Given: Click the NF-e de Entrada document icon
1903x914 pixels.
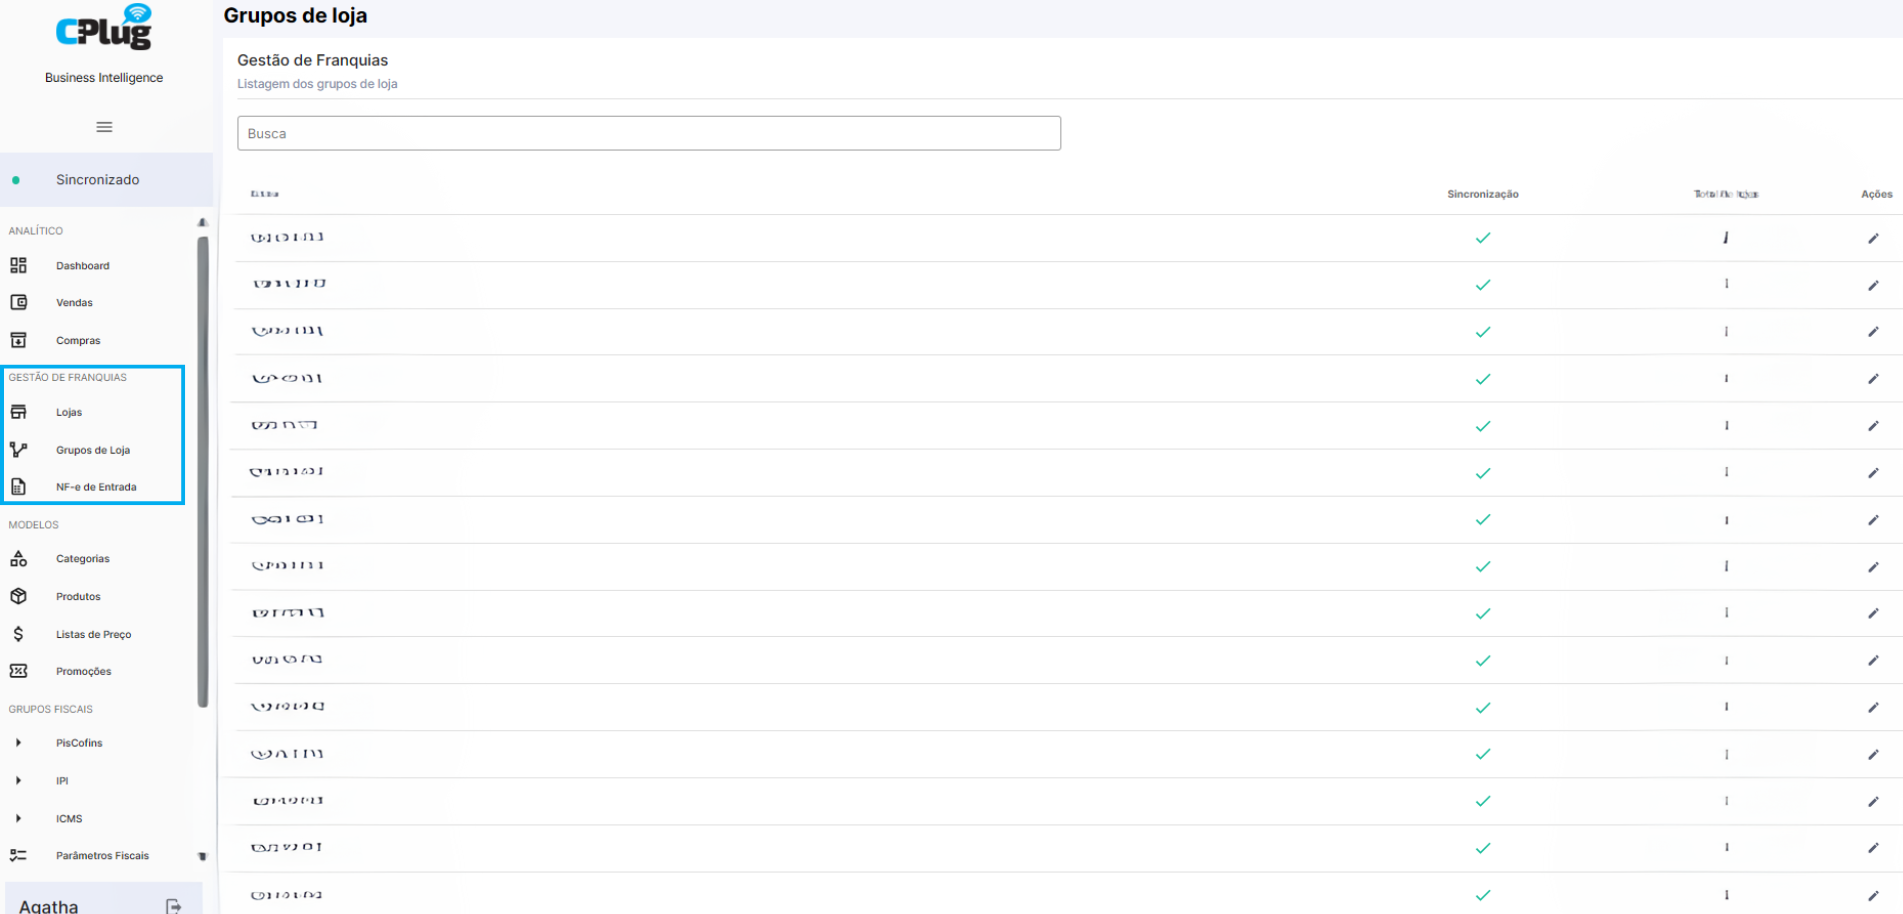Looking at the screenshot, I should click(18, 487).
